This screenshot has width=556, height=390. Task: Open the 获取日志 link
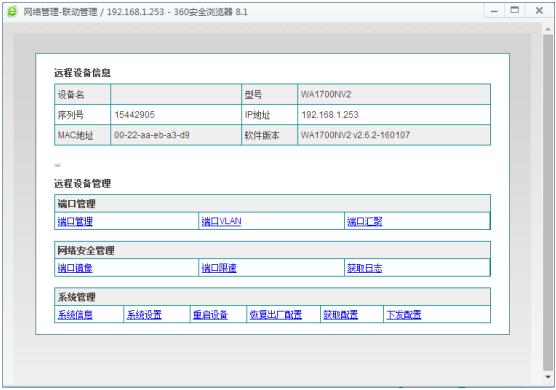[x=365, y=268]
